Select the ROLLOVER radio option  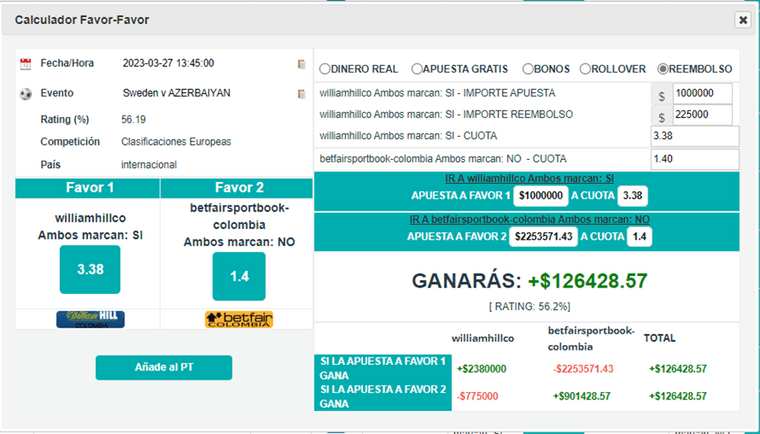[585, 69]
